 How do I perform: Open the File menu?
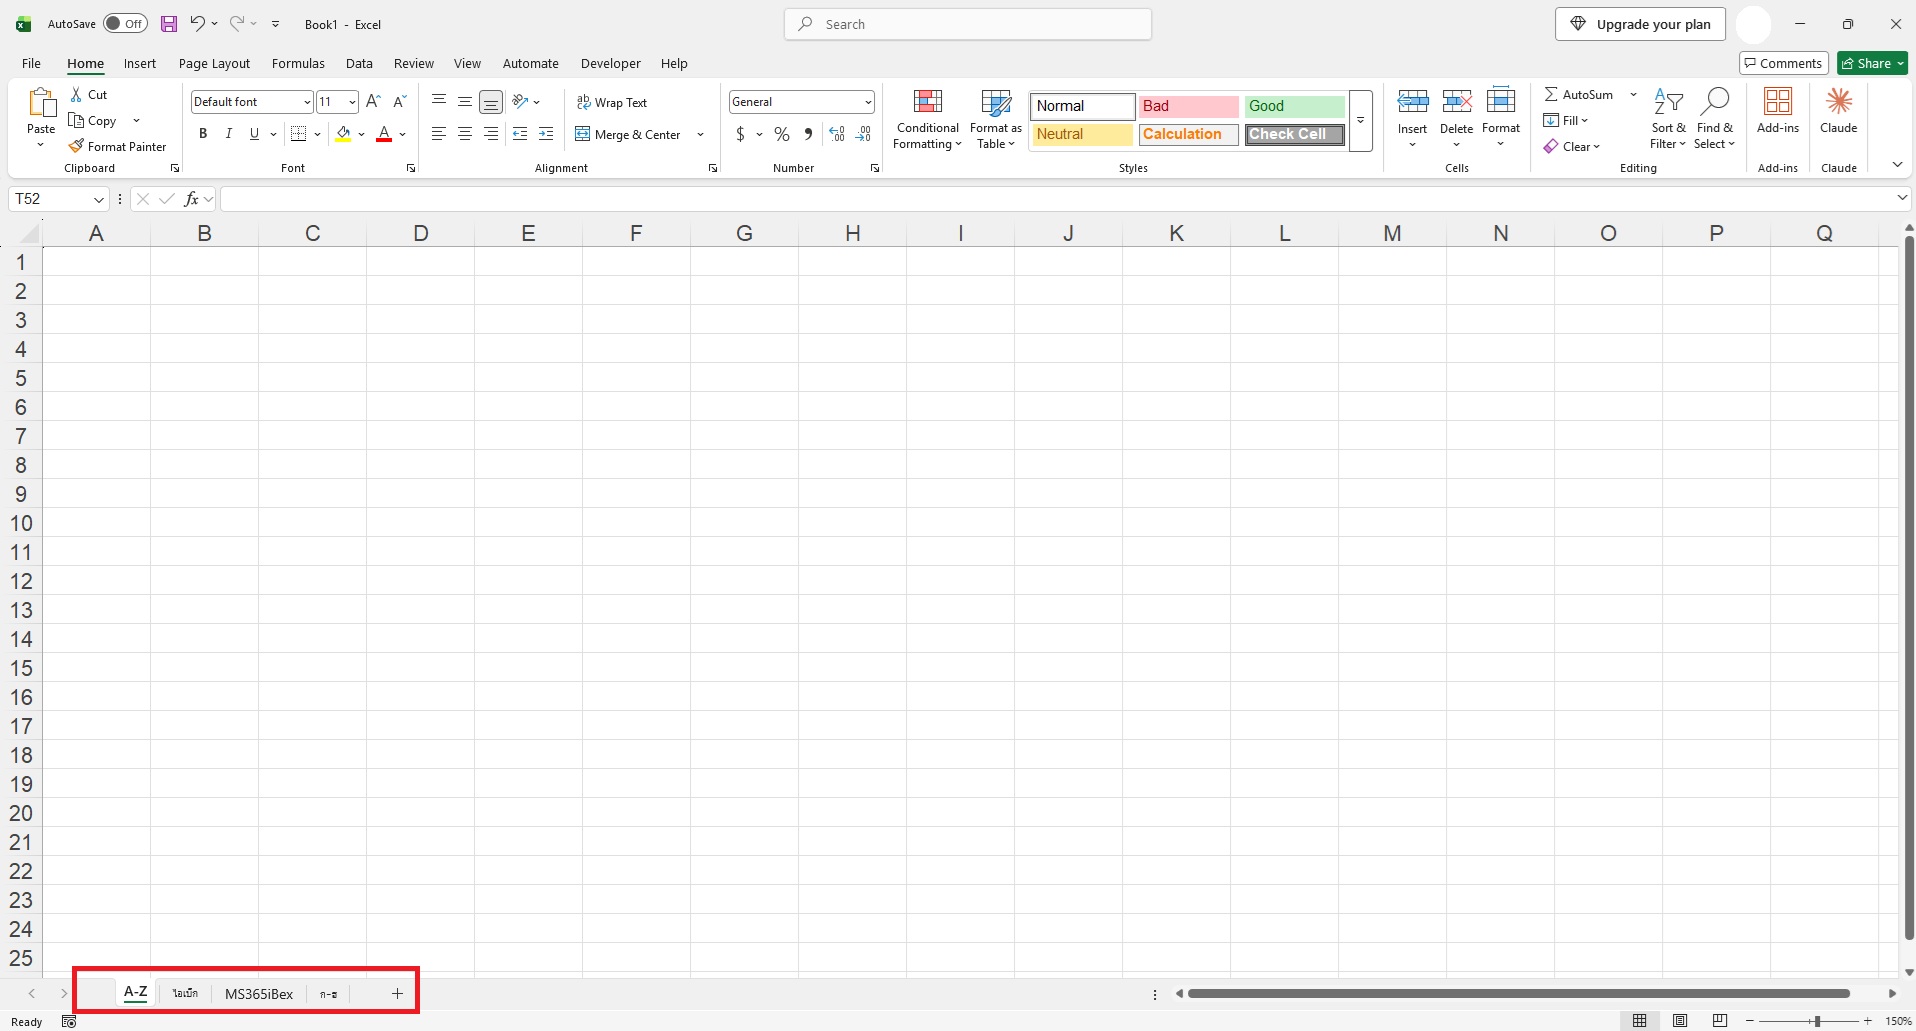[x=32, y=63]
